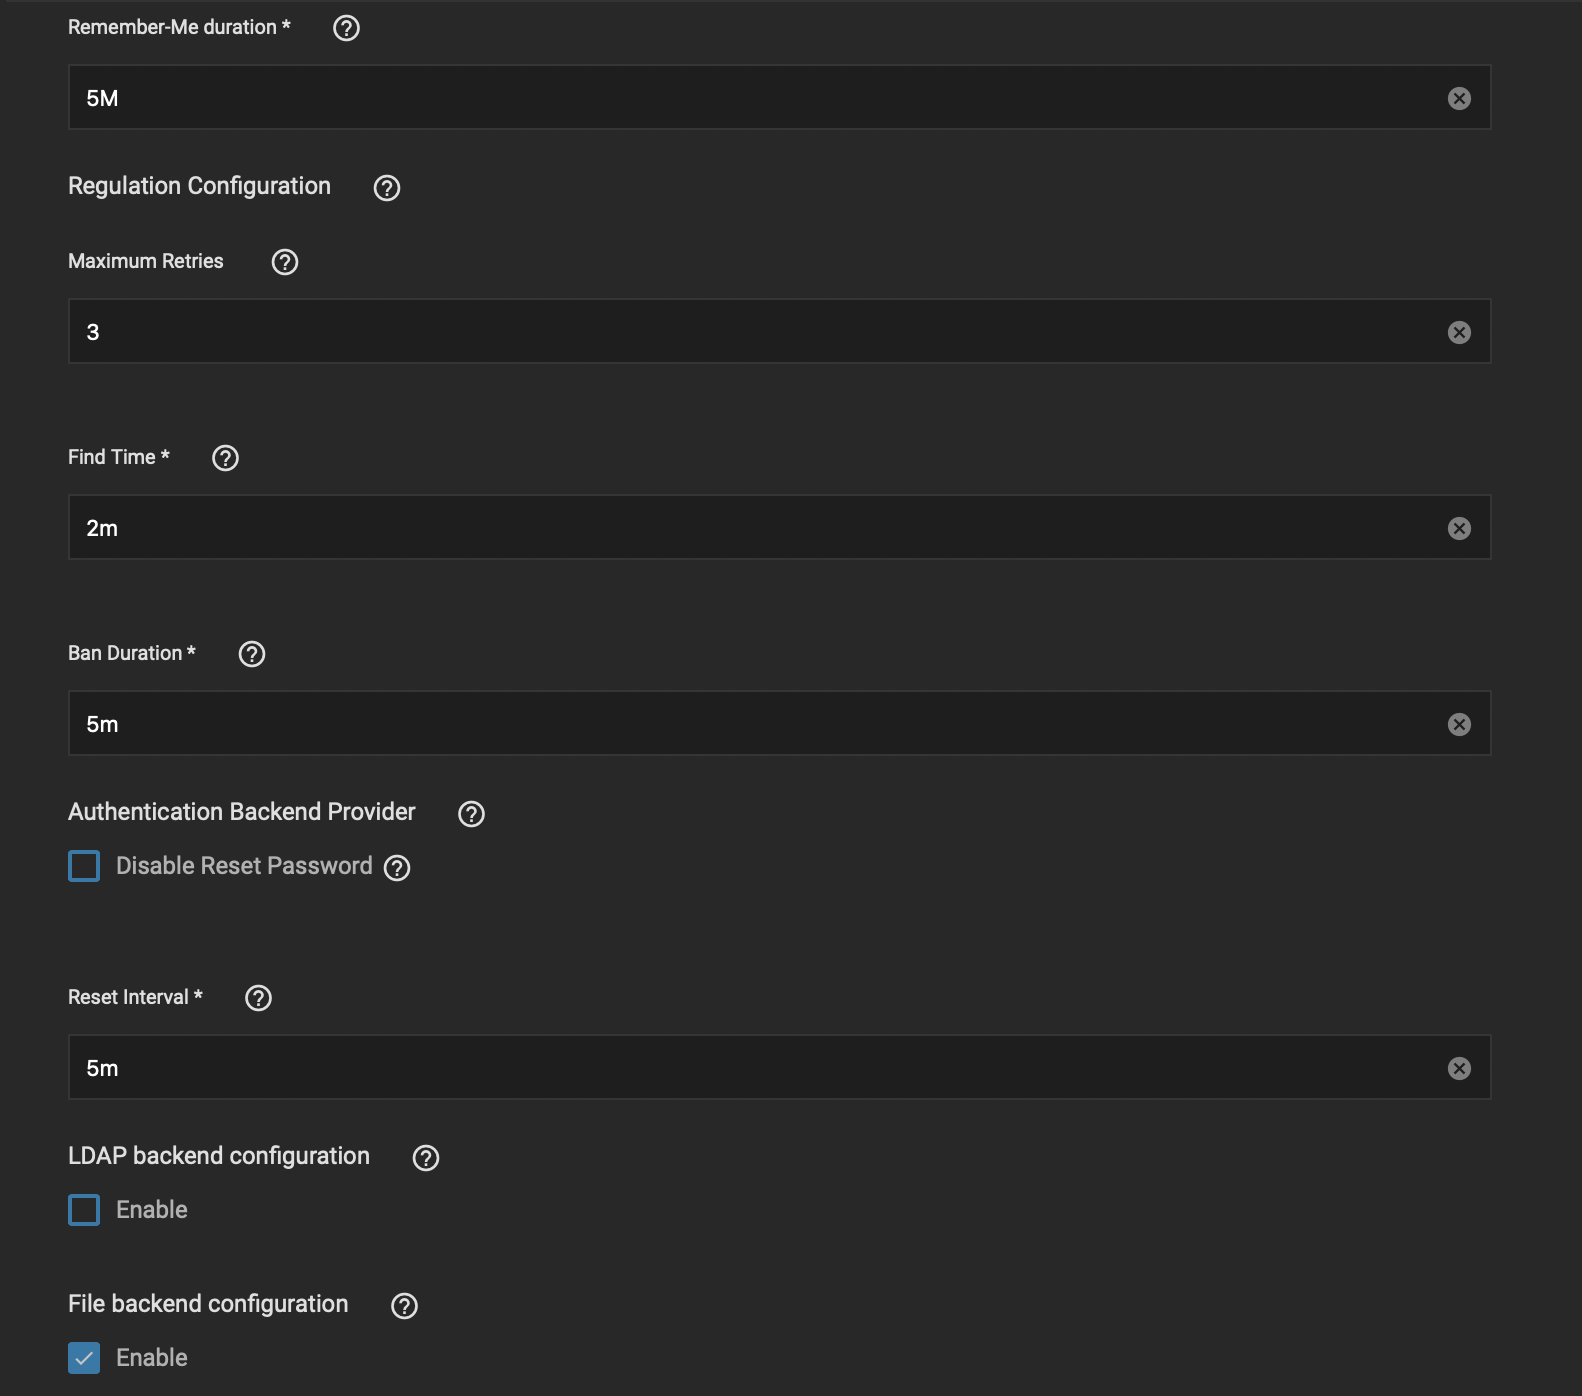This screenshot has width=1582, height=1396.
Task: Open help for File backend configuration
Action: 404,1305
